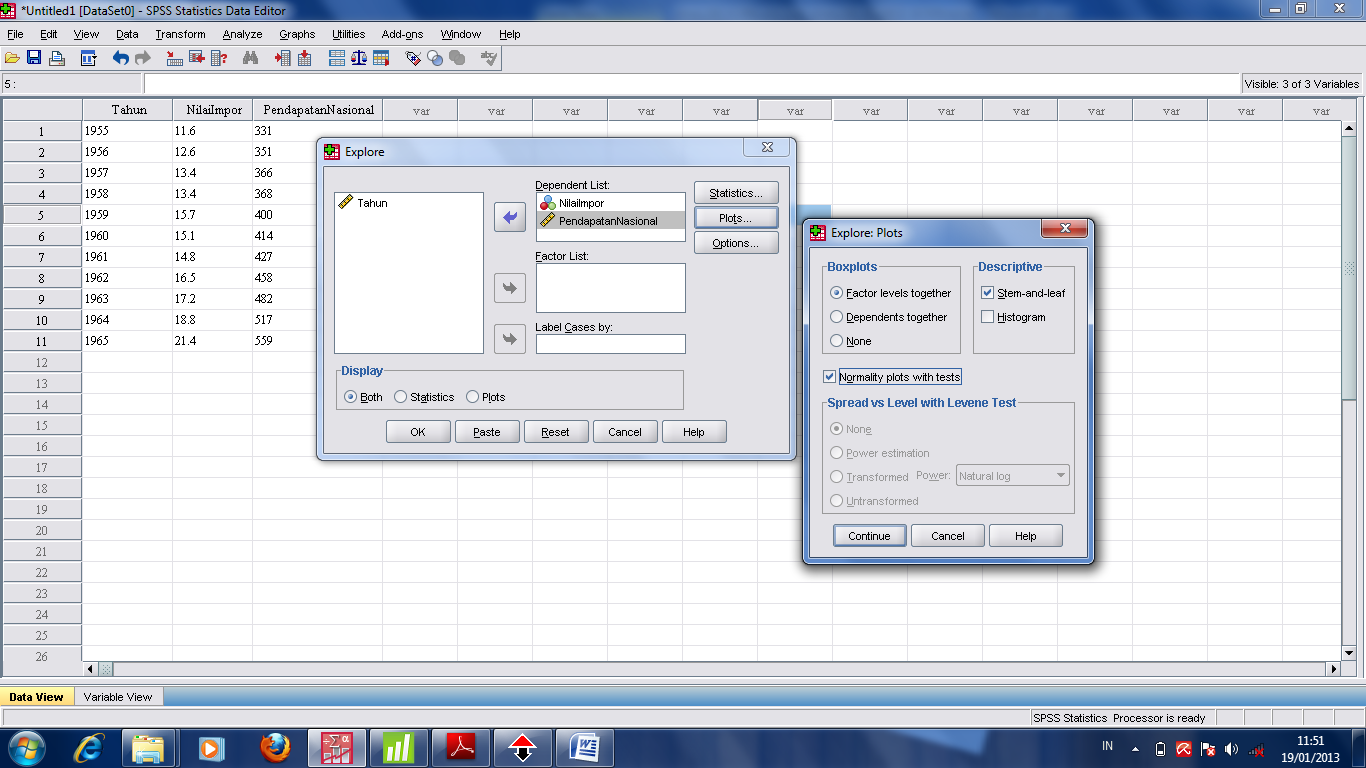Click the Label Cases by input field

(611, 344)
